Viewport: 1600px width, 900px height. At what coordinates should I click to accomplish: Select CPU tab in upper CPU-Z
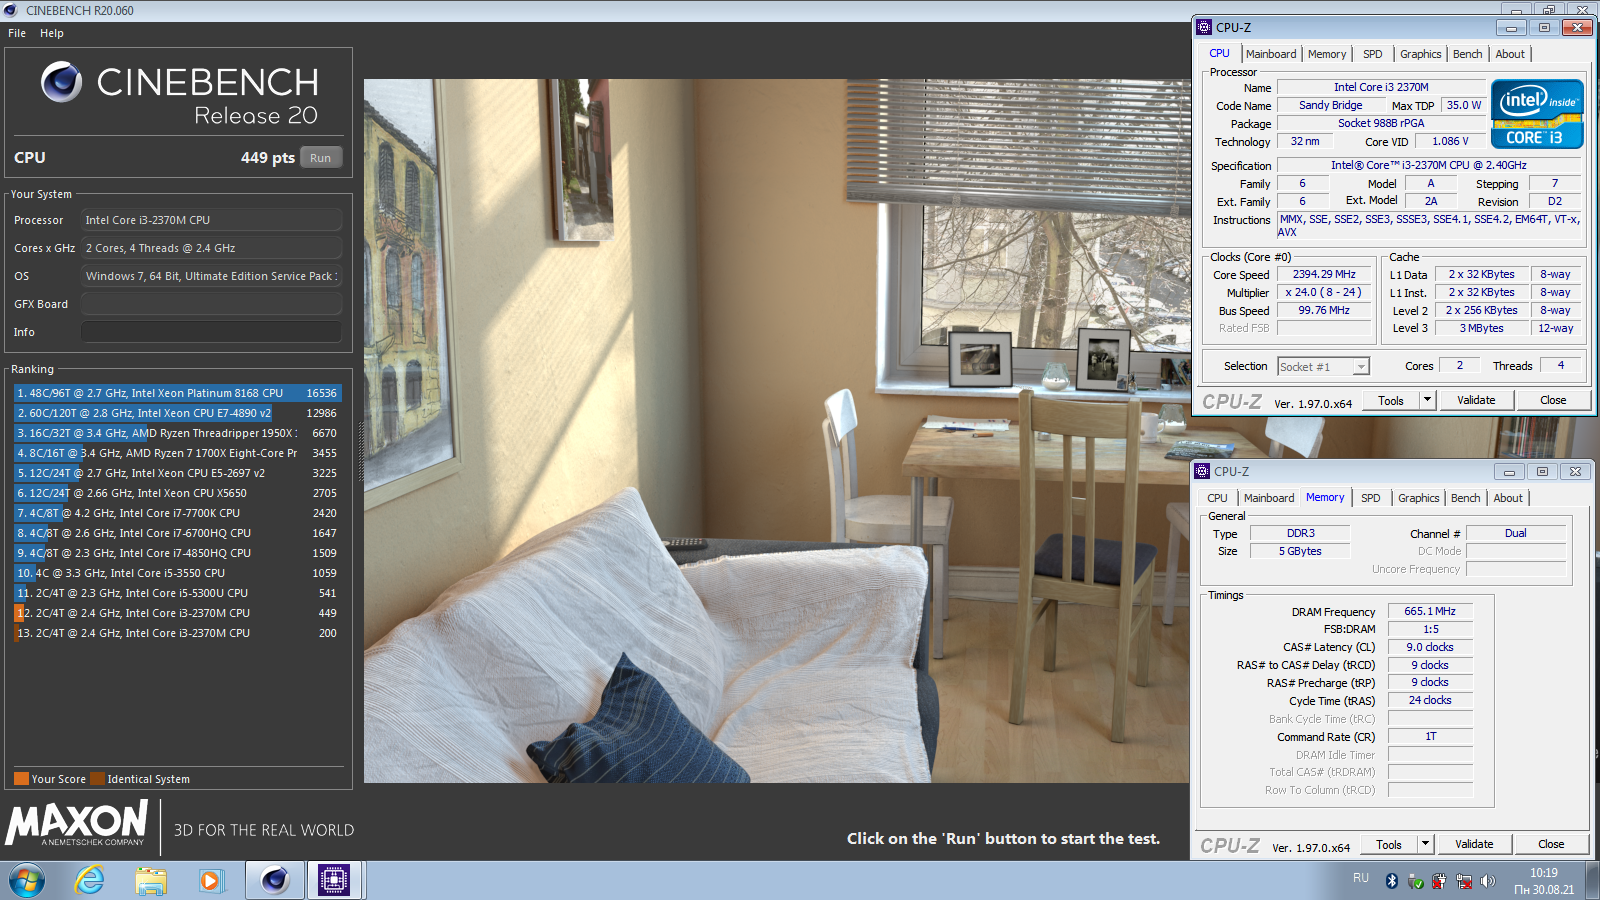(1220, 53)
